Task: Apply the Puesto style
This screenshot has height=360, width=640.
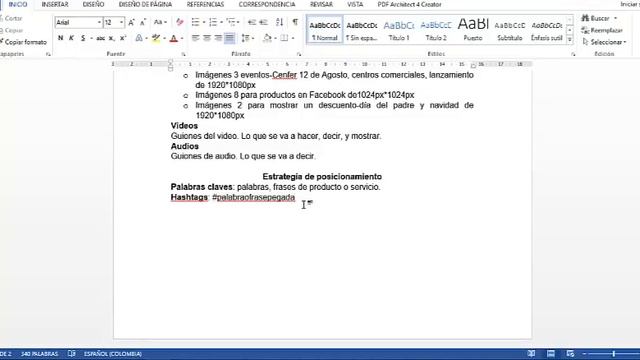Action: click(473, 30)
